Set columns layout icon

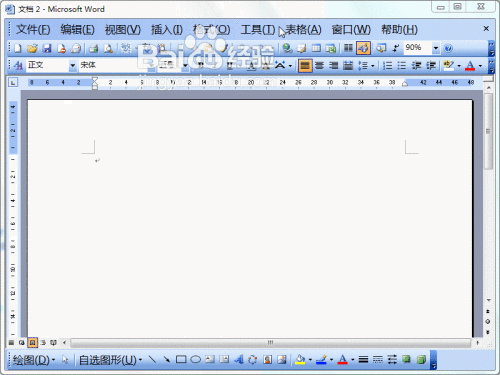click(348, 48)
